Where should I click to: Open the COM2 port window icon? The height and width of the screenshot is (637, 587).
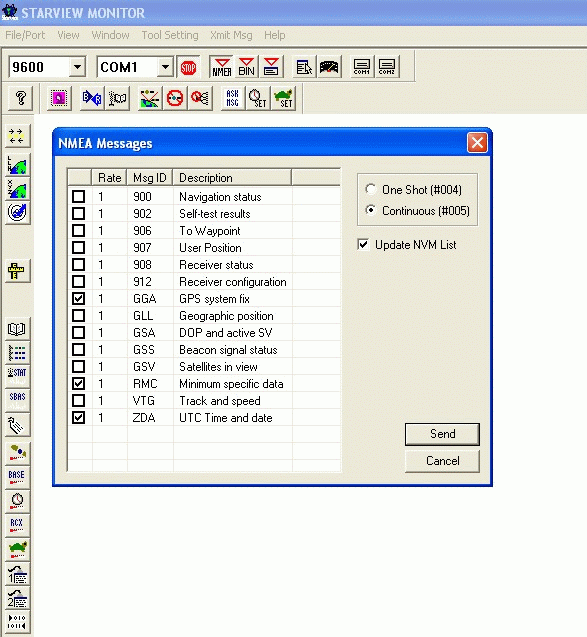tap(387, 67)
